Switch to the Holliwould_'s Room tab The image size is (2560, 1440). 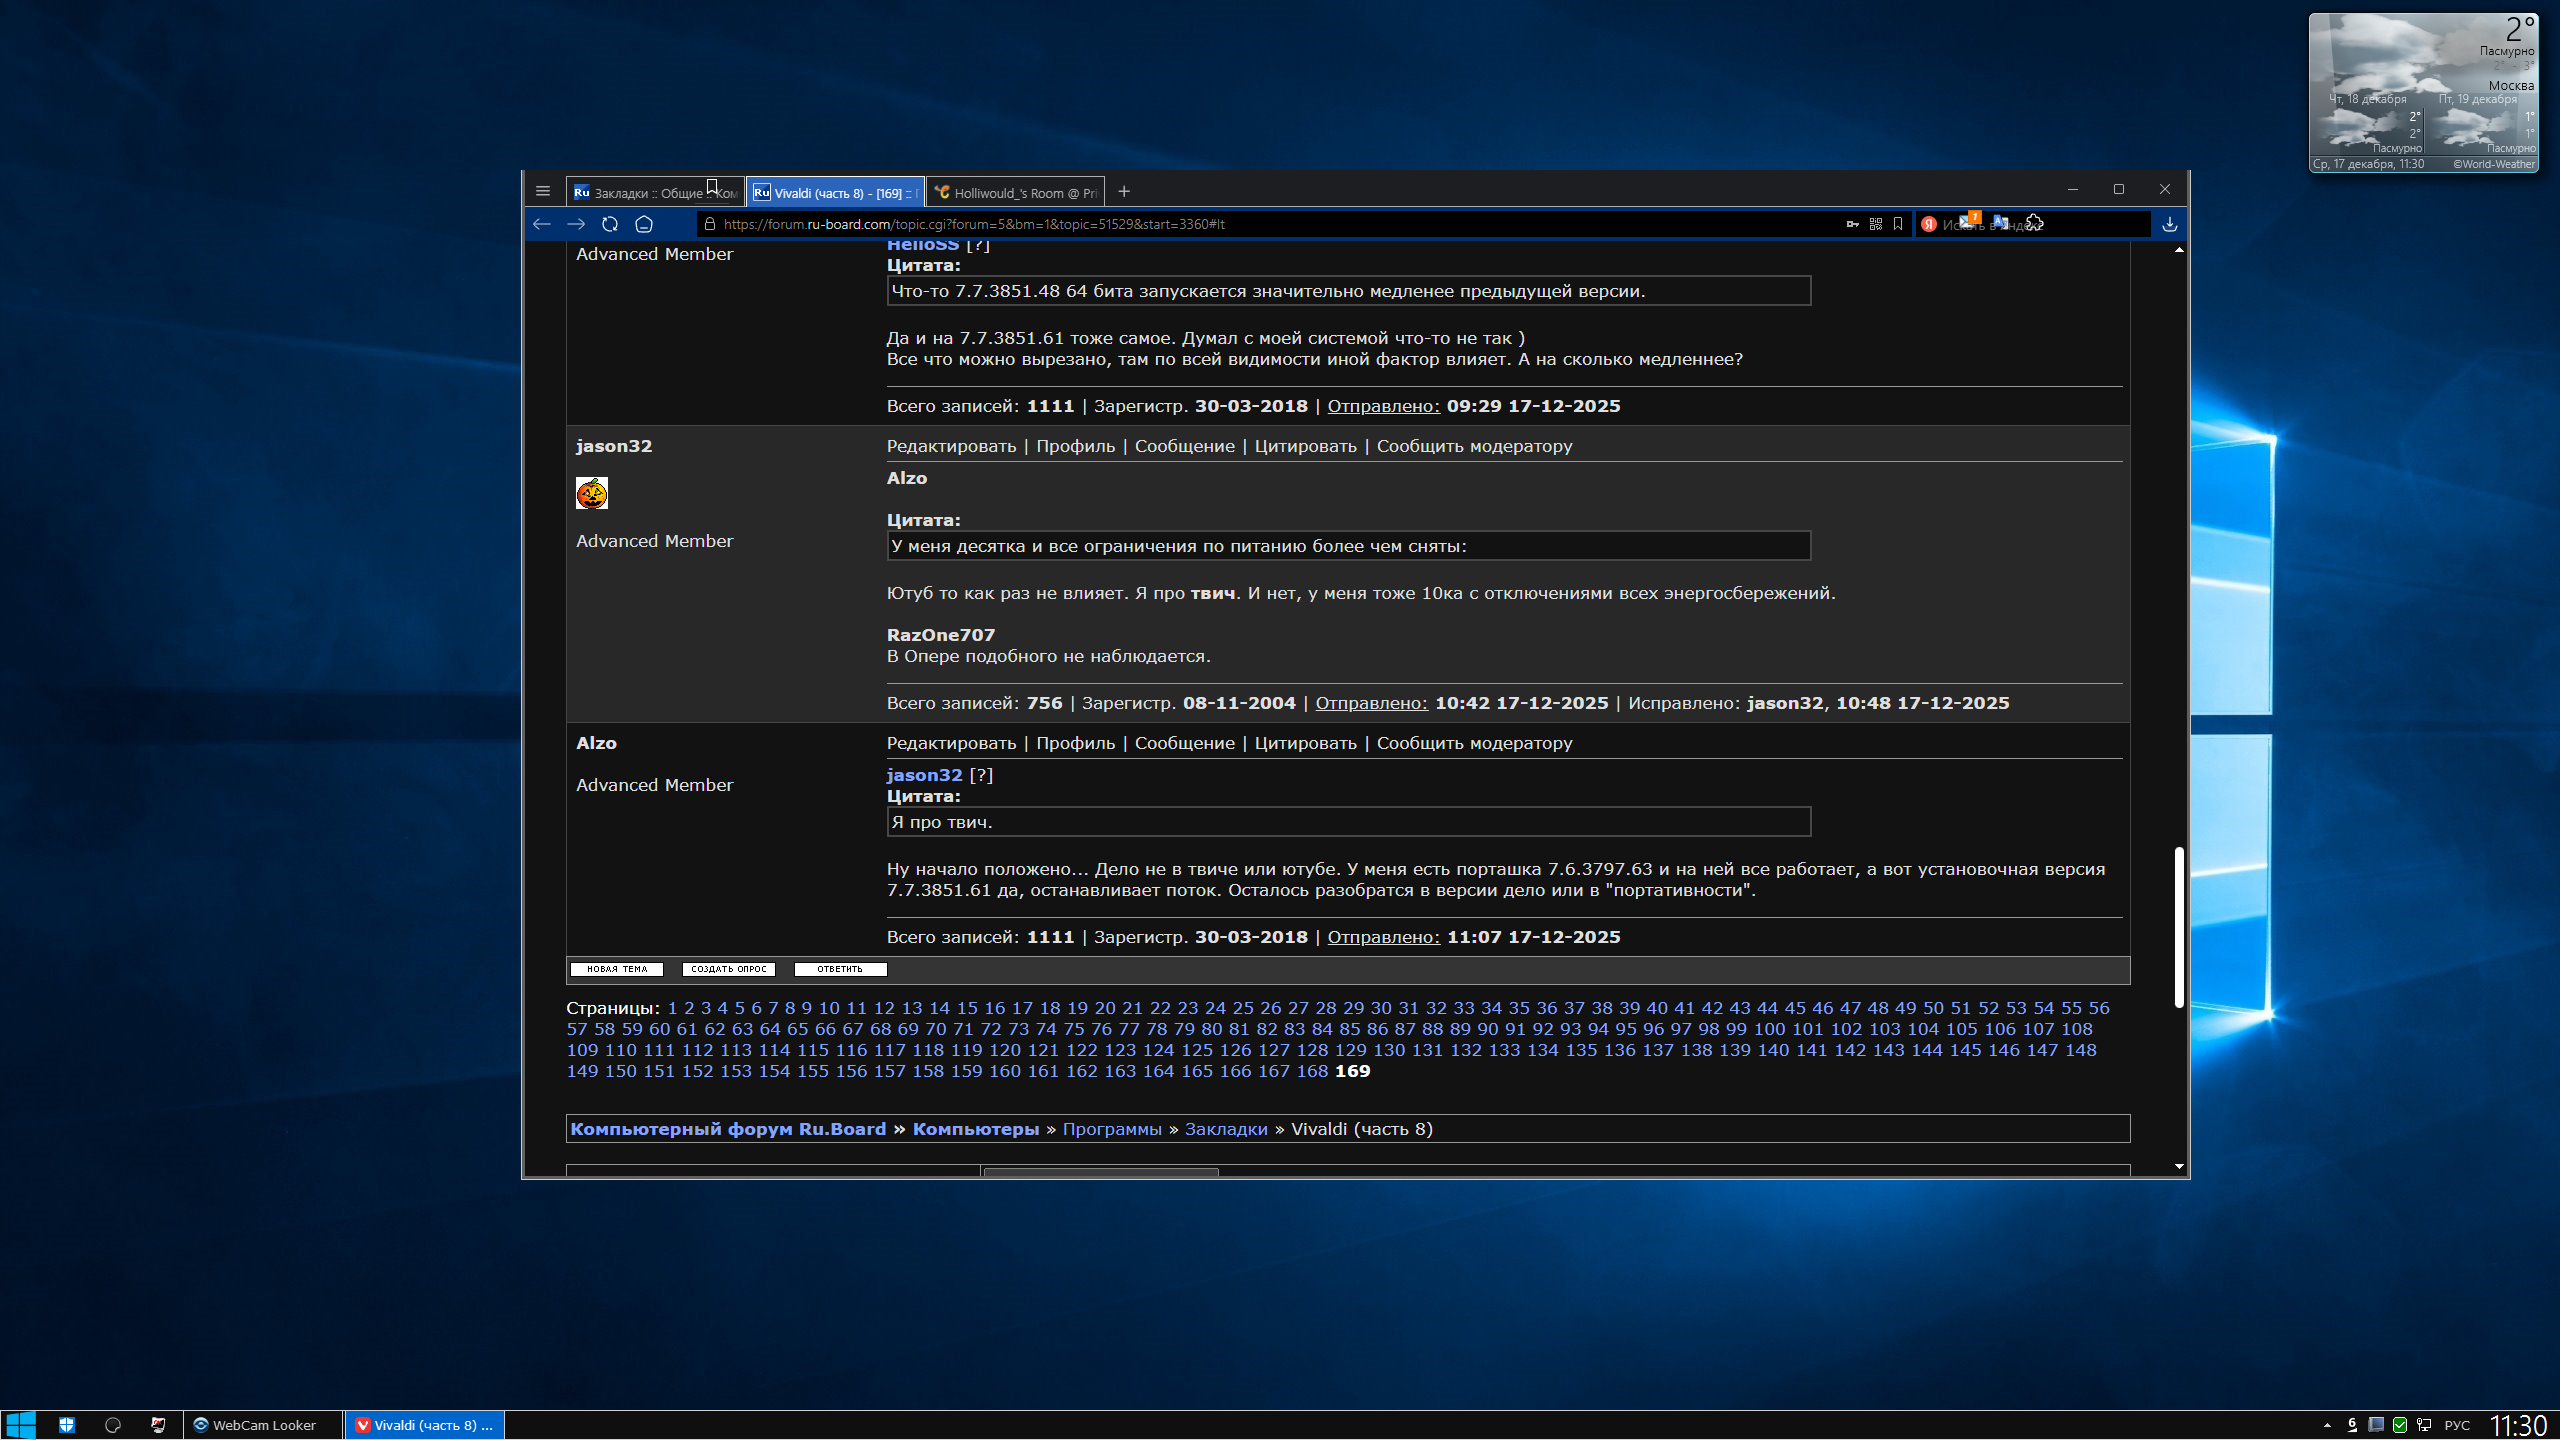pyautogui.click(x=1016, y=193)
